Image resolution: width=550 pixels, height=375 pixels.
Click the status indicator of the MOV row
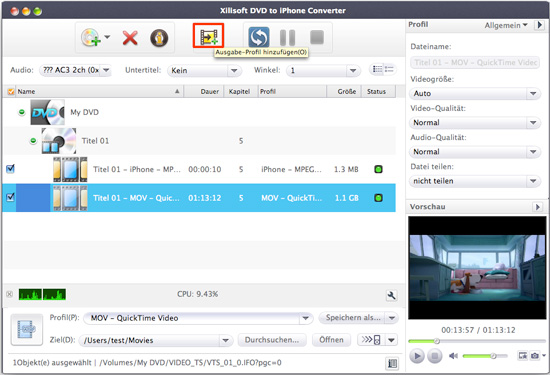pyautogui.click(x=378, y=198)
